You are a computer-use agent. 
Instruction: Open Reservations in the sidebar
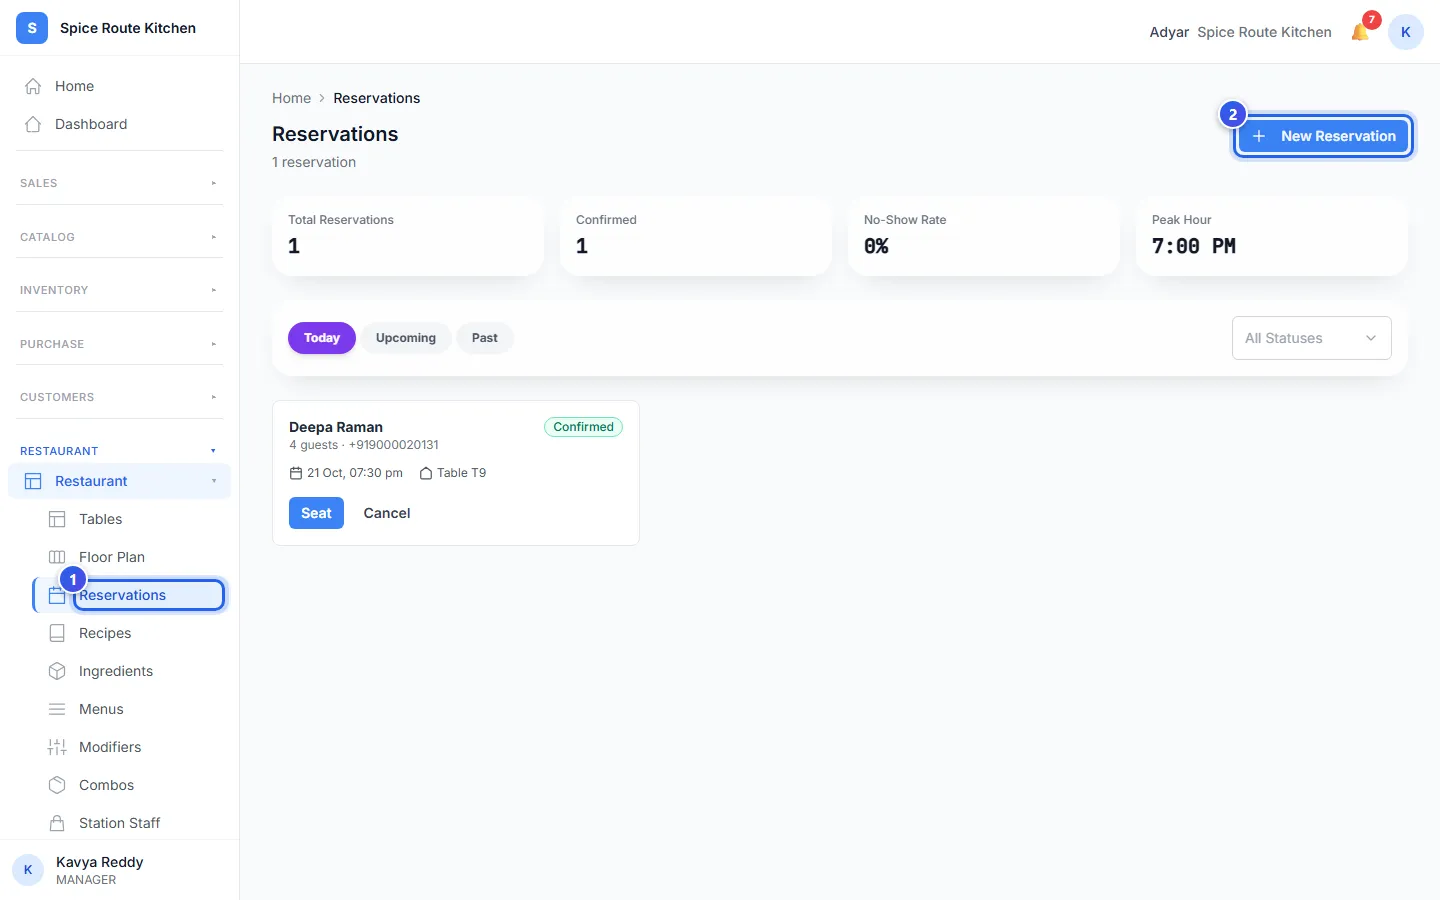tap(130, 595)
